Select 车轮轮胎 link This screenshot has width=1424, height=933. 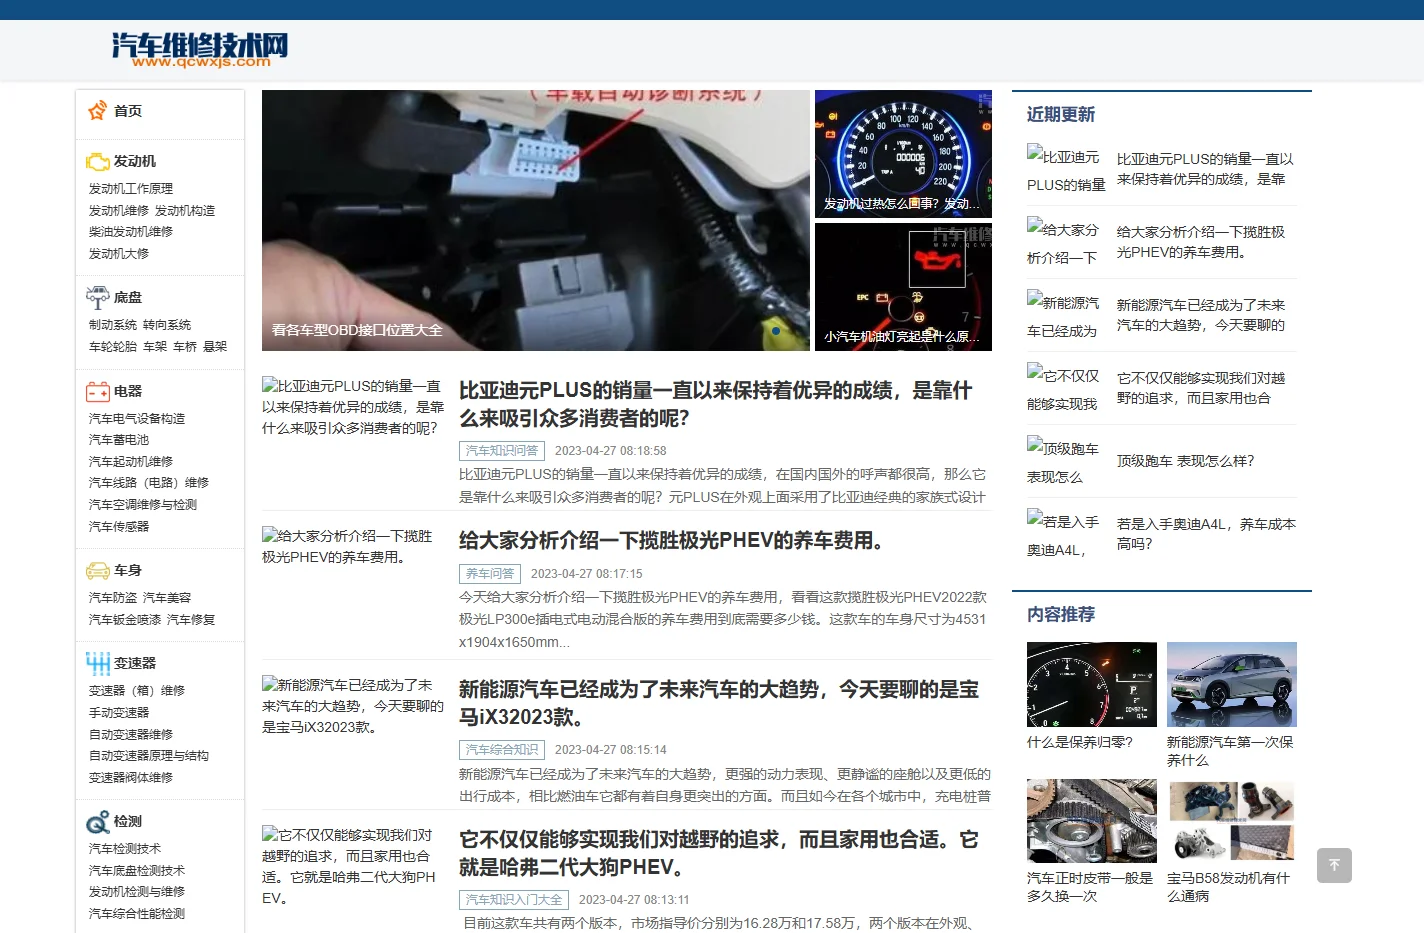[x=113, y=347]
